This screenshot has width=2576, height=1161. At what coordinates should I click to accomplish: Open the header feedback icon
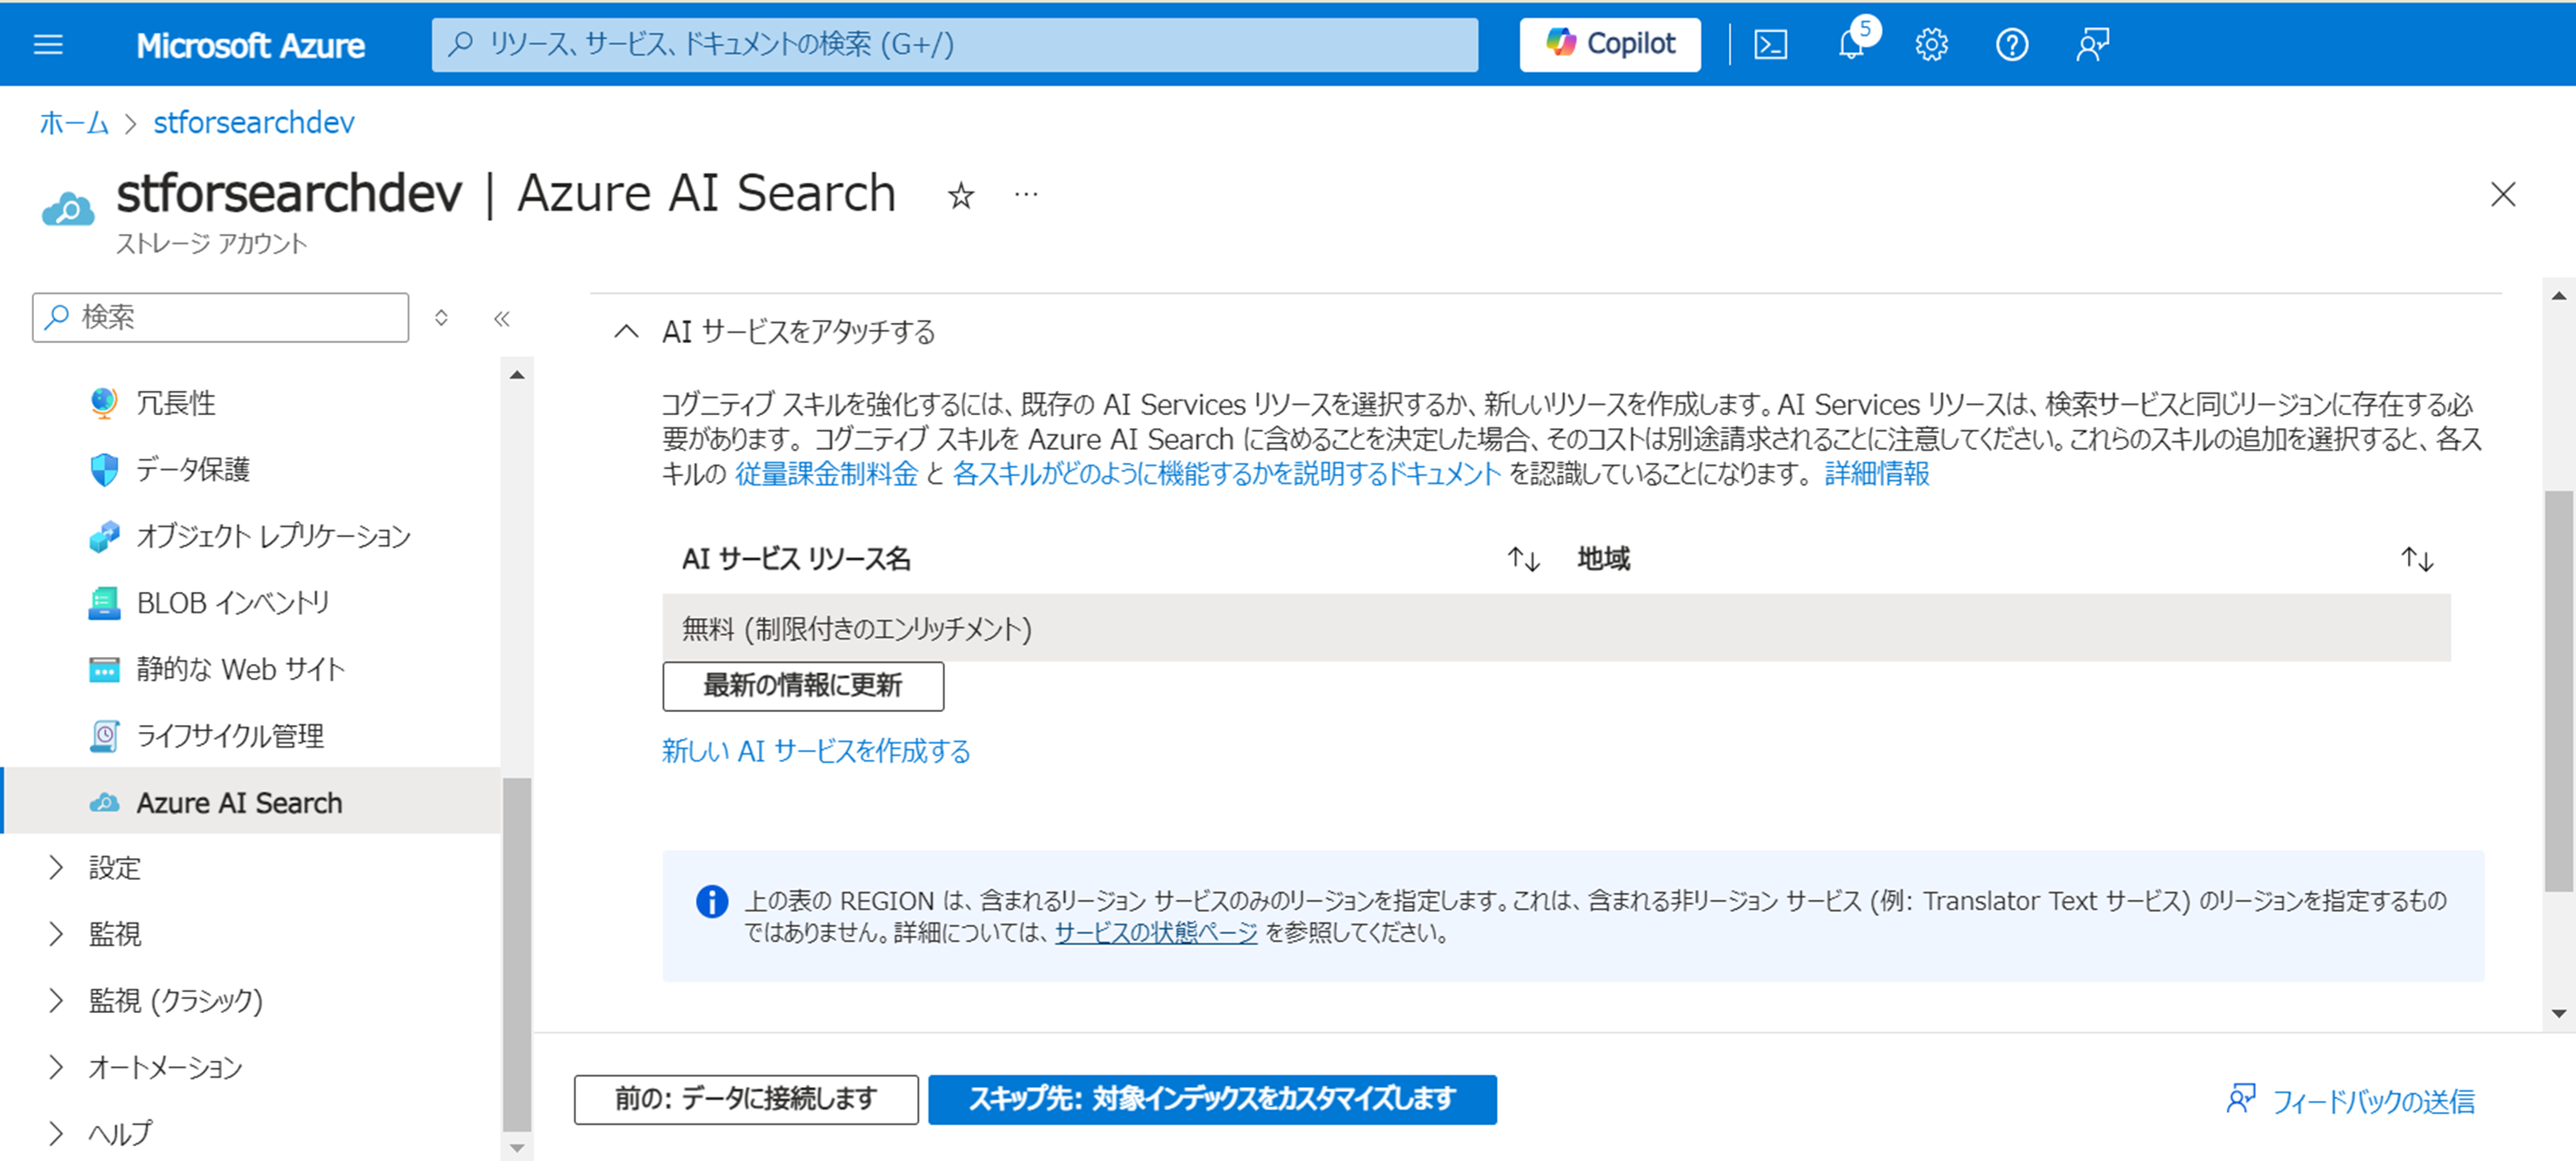(2092, 45)
